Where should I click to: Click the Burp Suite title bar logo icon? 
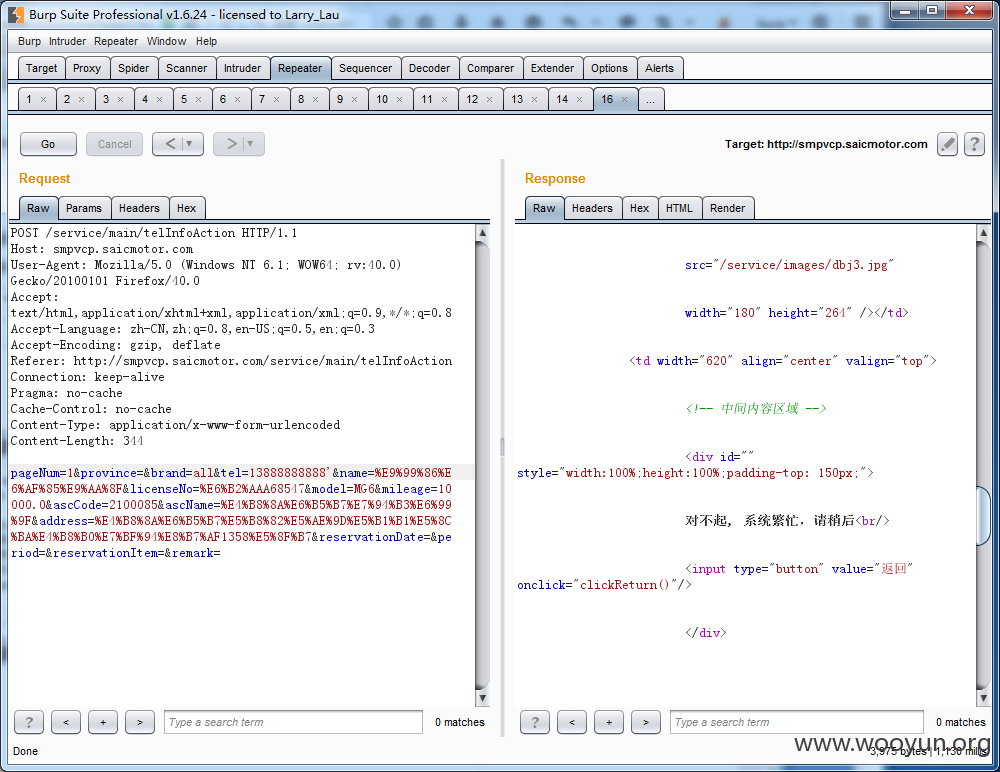pos(17,14)
